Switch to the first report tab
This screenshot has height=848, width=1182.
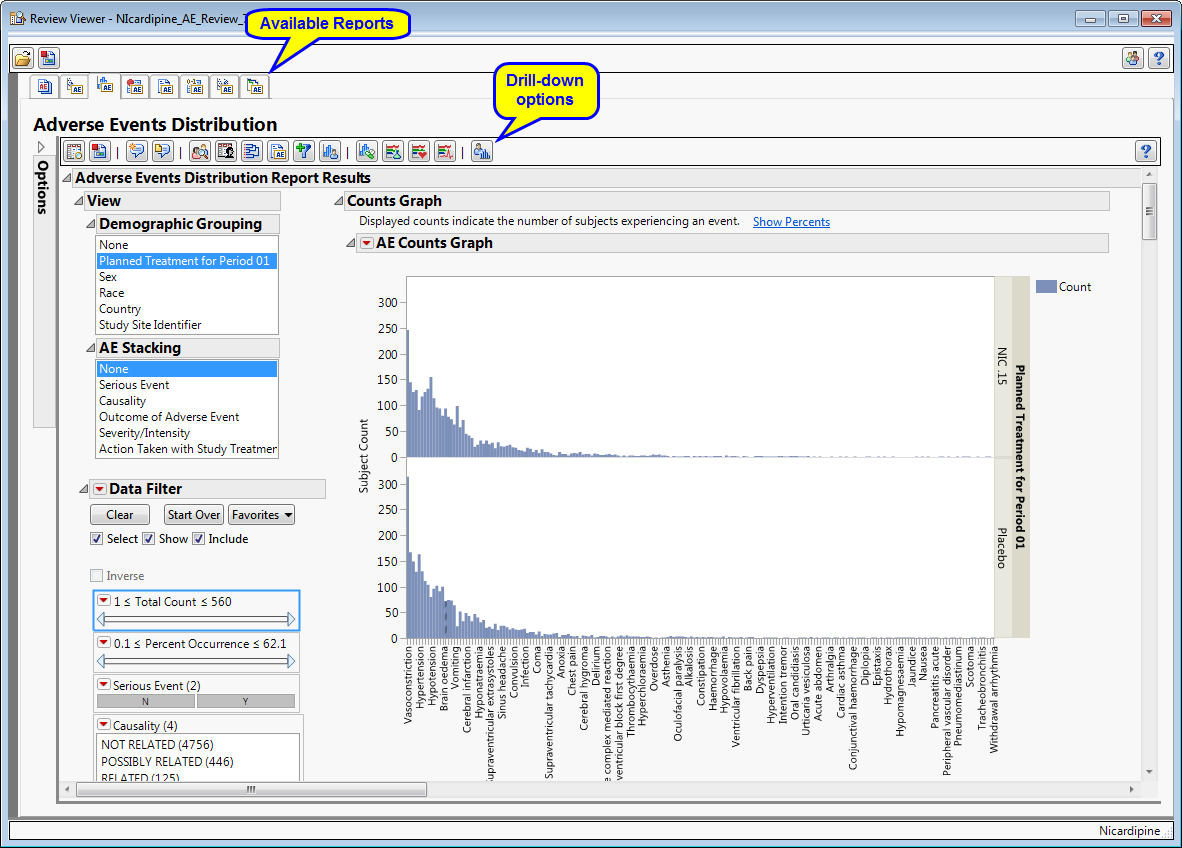tap(44, 87)
